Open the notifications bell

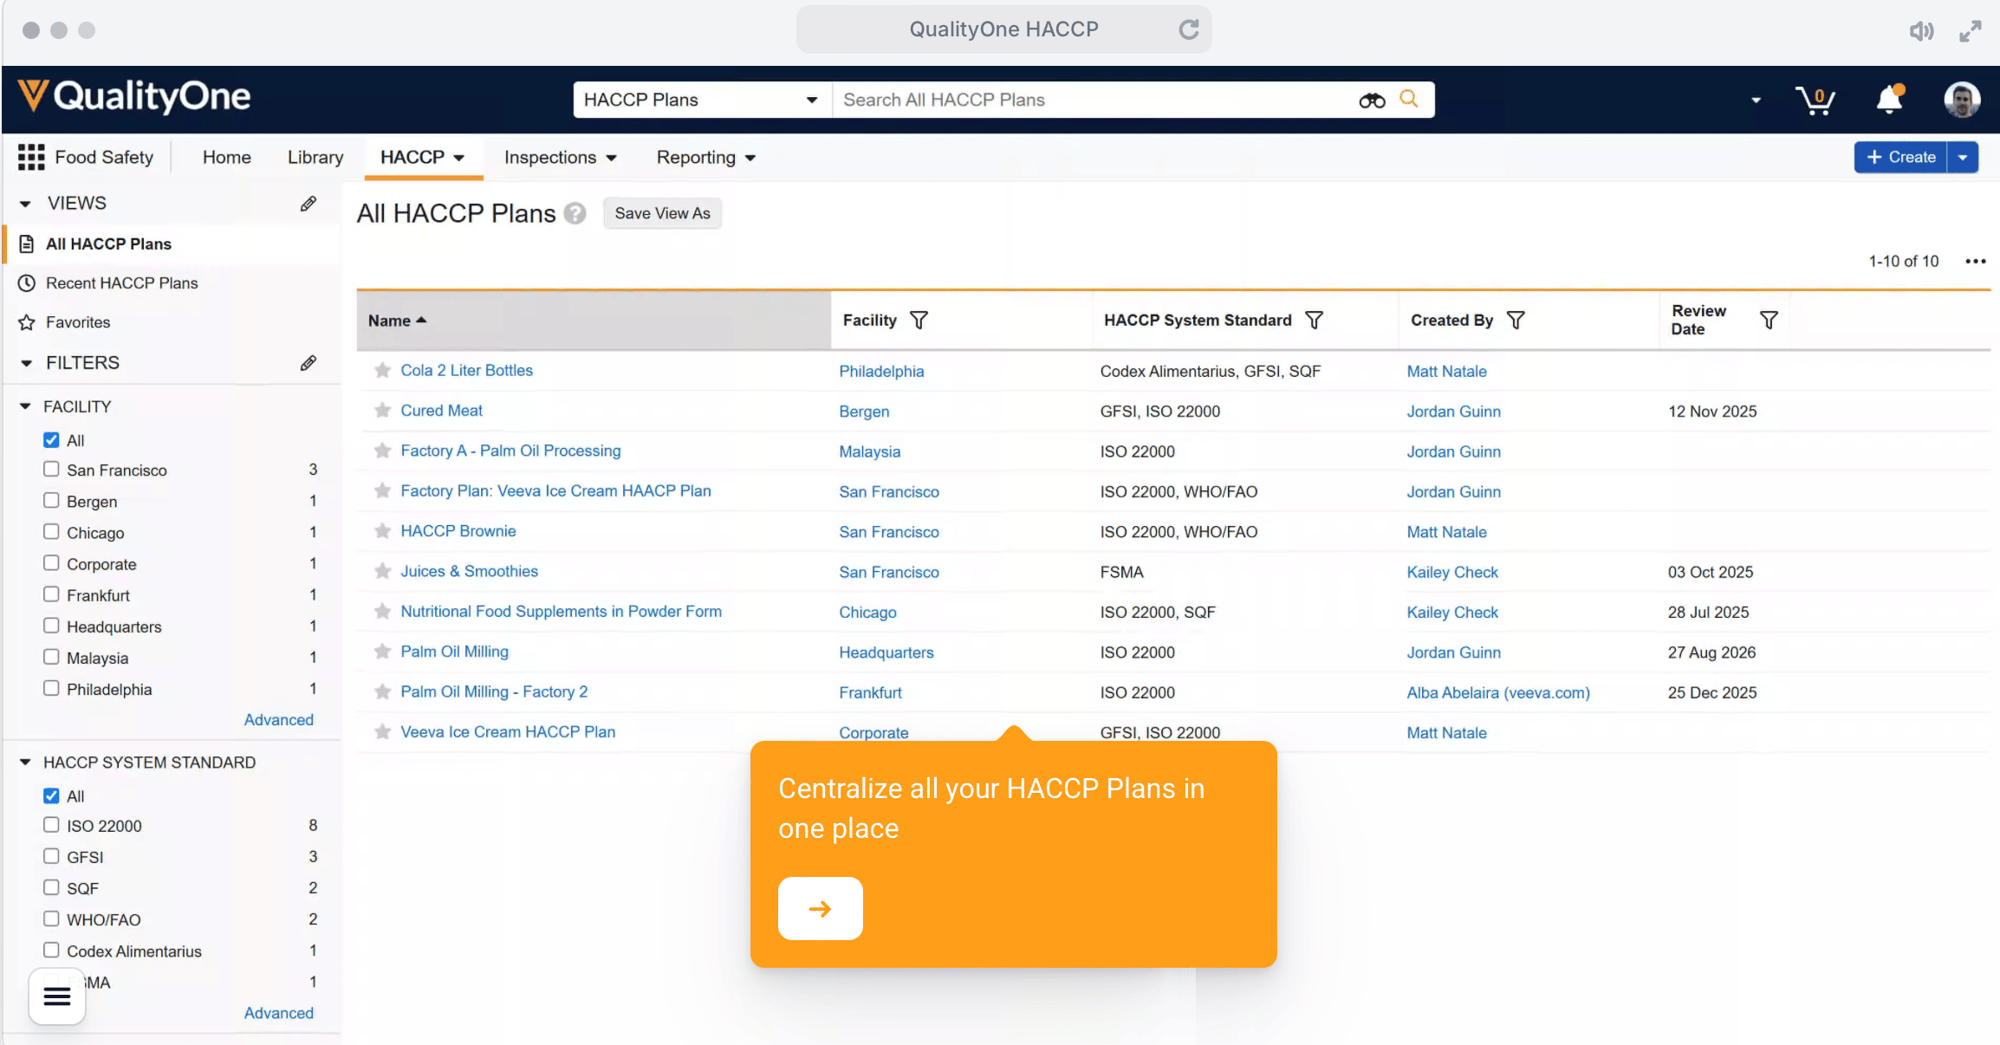click(1889, 99)
